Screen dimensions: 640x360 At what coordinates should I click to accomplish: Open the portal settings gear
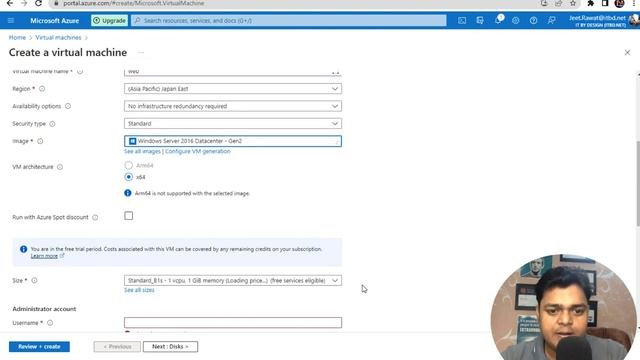(516, 20)
